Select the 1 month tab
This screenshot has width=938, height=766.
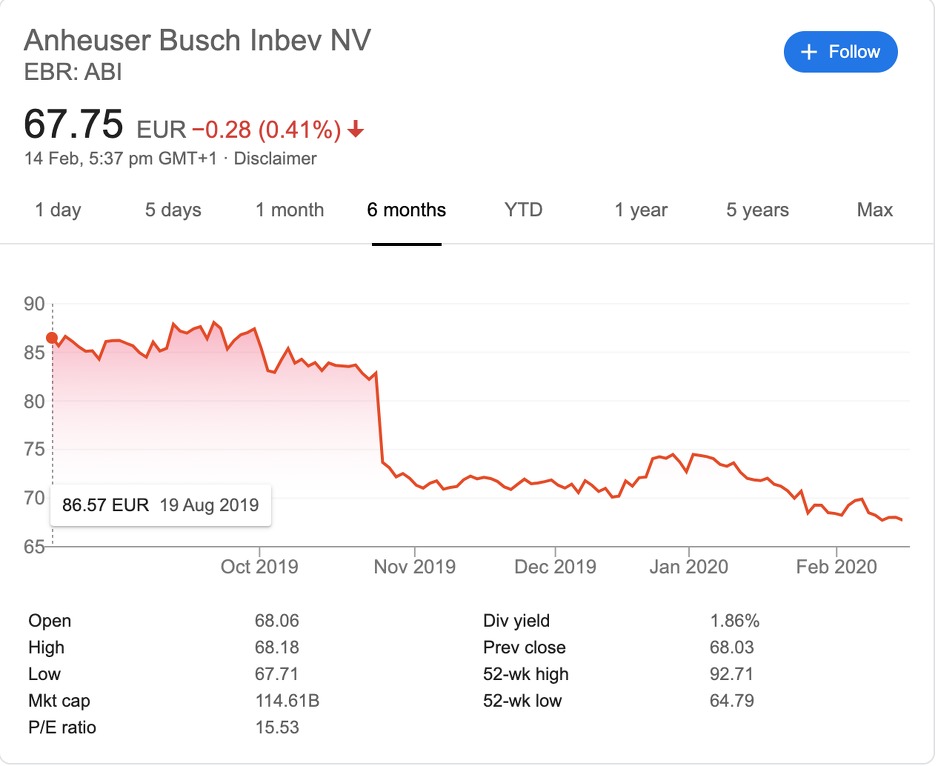(x=290, y=210)
